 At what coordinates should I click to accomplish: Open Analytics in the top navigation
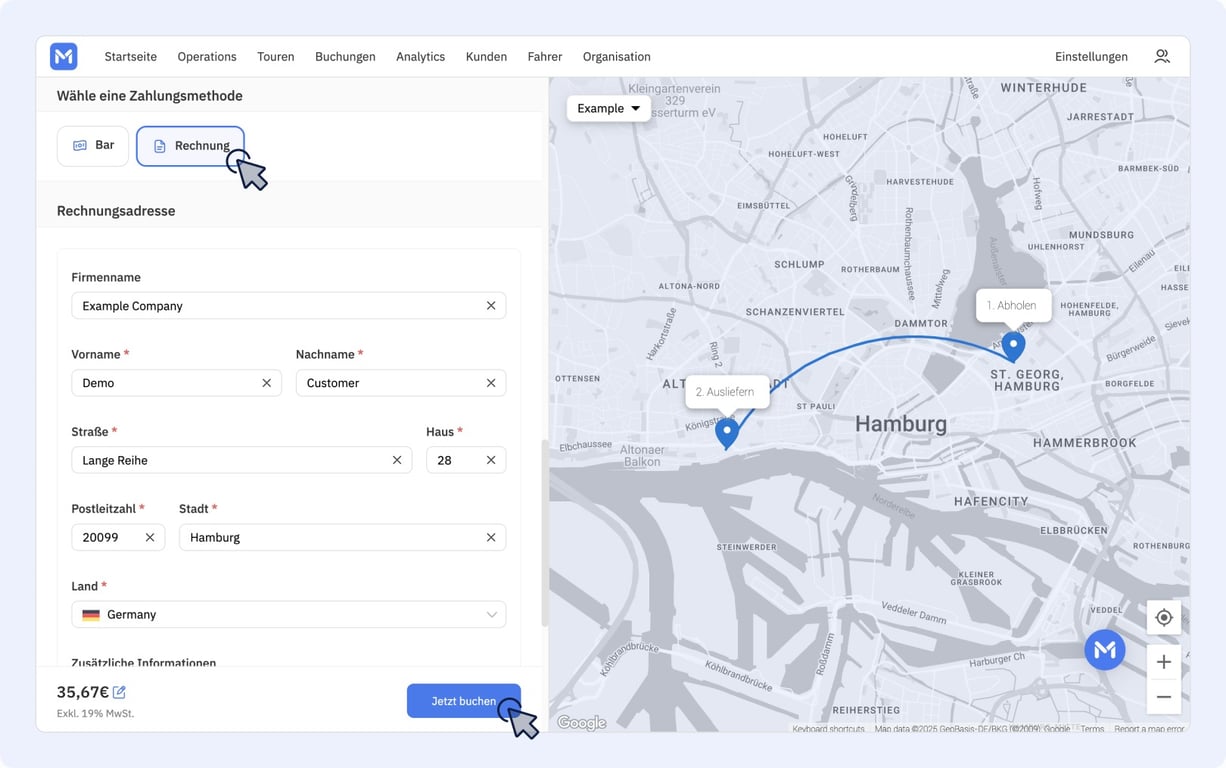click(420, 57)
